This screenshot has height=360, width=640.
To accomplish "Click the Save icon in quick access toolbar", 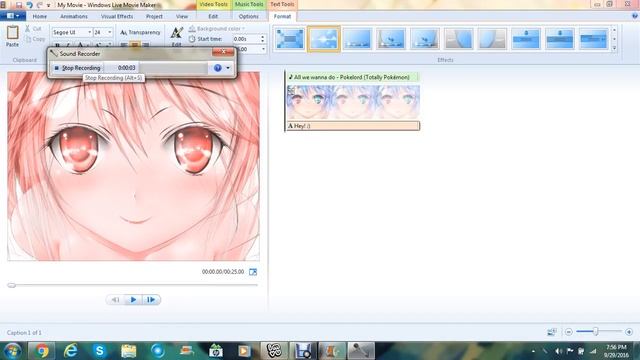I will [19, 5].
